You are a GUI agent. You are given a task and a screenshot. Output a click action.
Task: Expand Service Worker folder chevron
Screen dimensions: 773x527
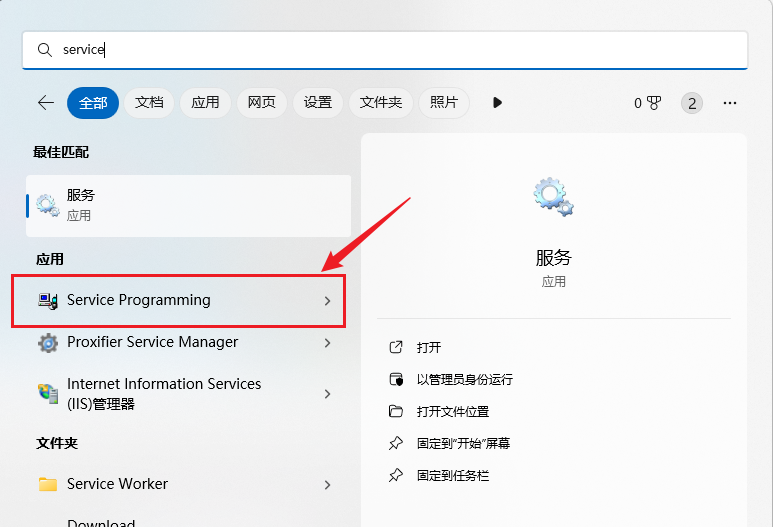click(327, 485)
